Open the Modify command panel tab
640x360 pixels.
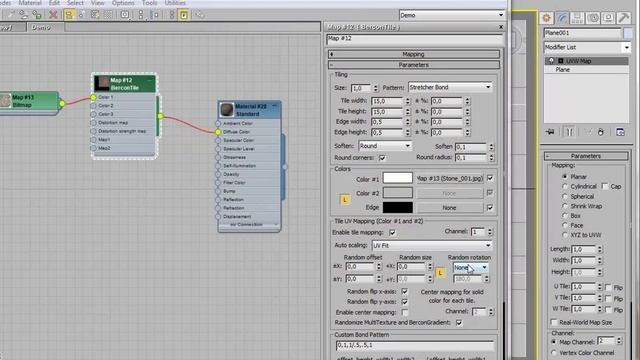(x=562, y=18)
